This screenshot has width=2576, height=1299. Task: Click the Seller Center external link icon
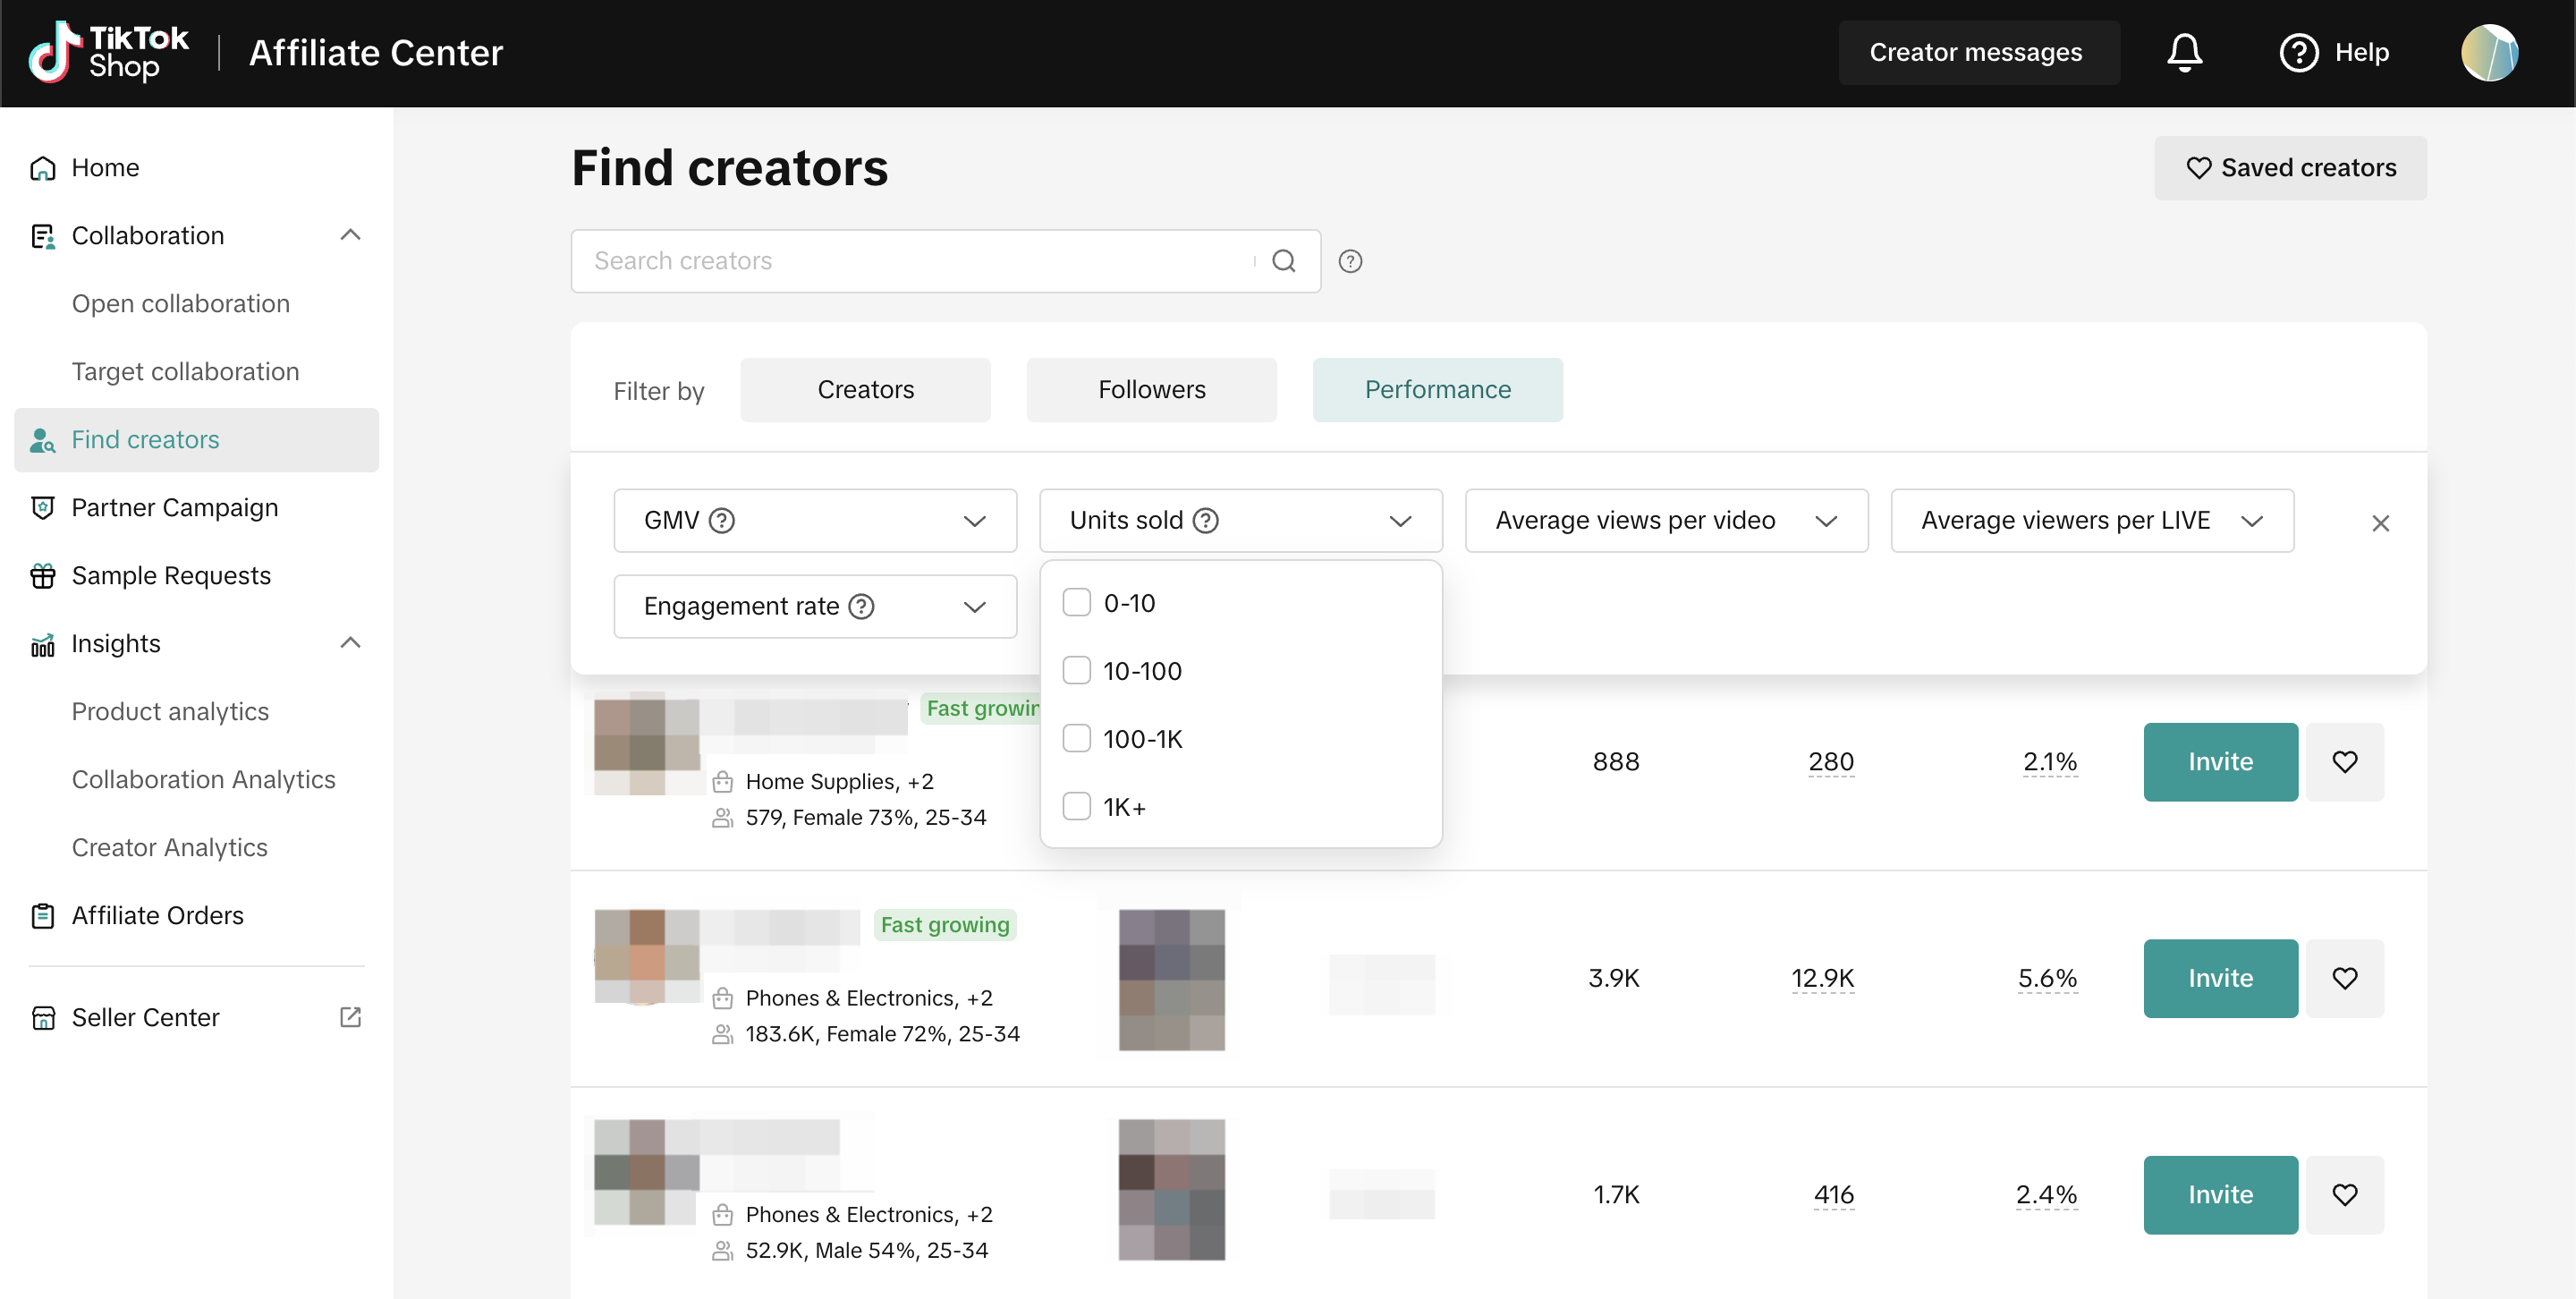click(x=350, y=1017)
